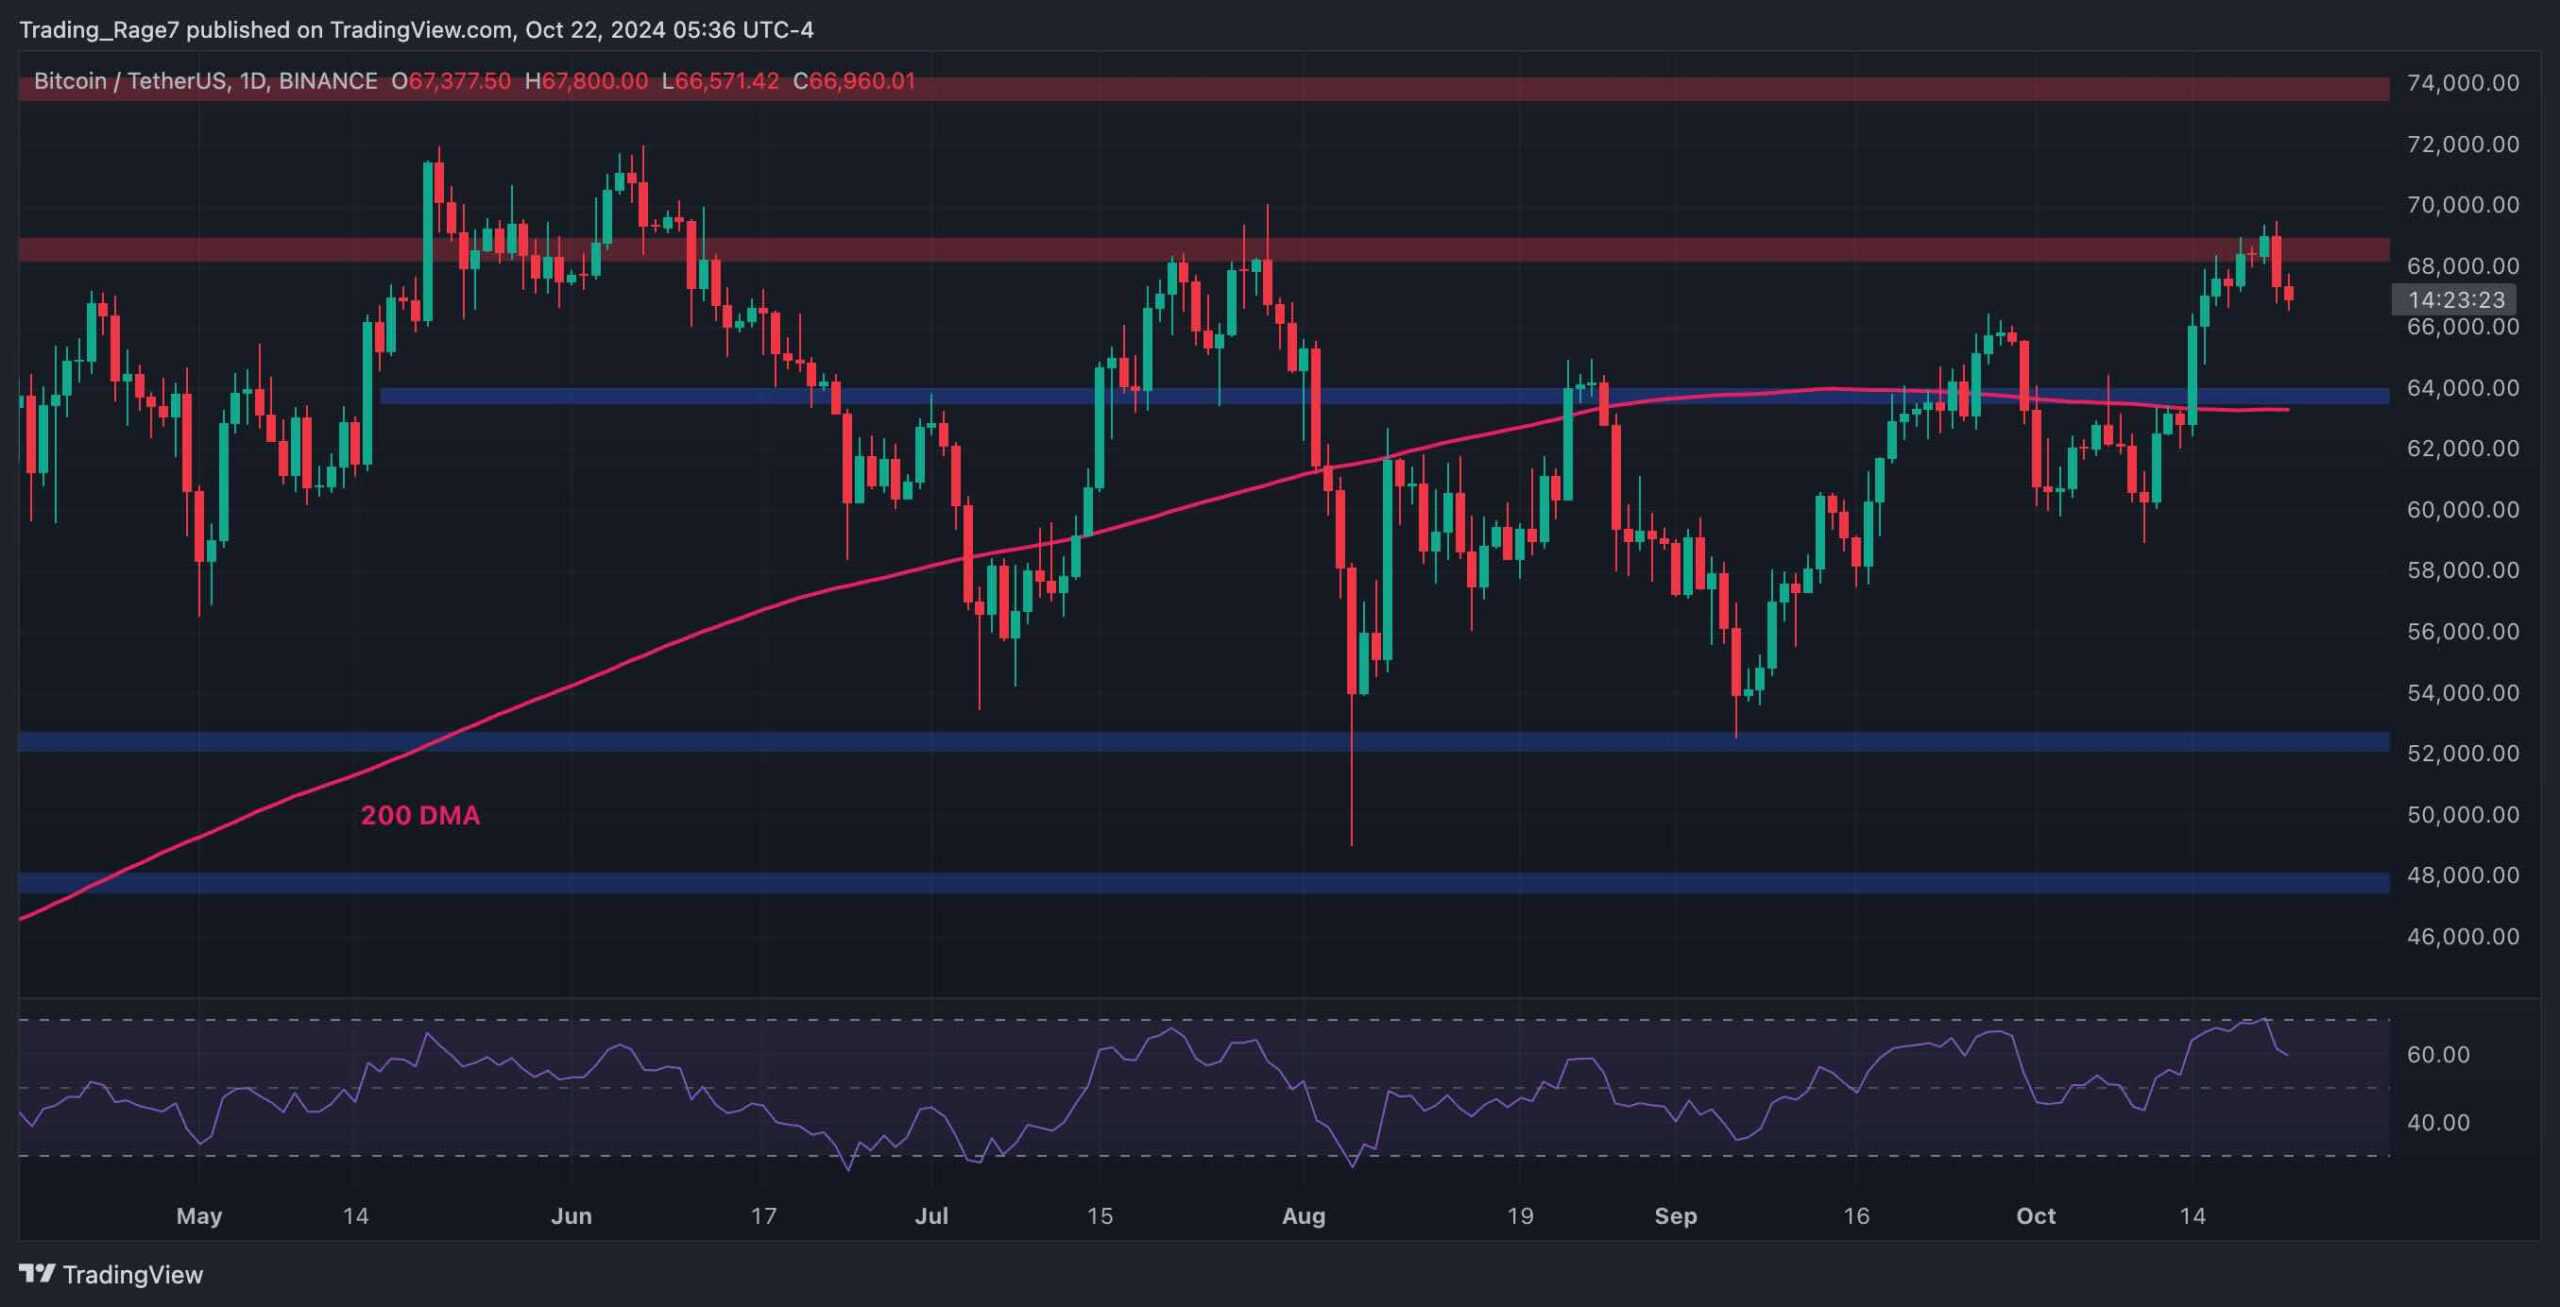This screenshot has height=1307, width=2560.
Task: Click the Sep date label
Action: (1676, 1217)
